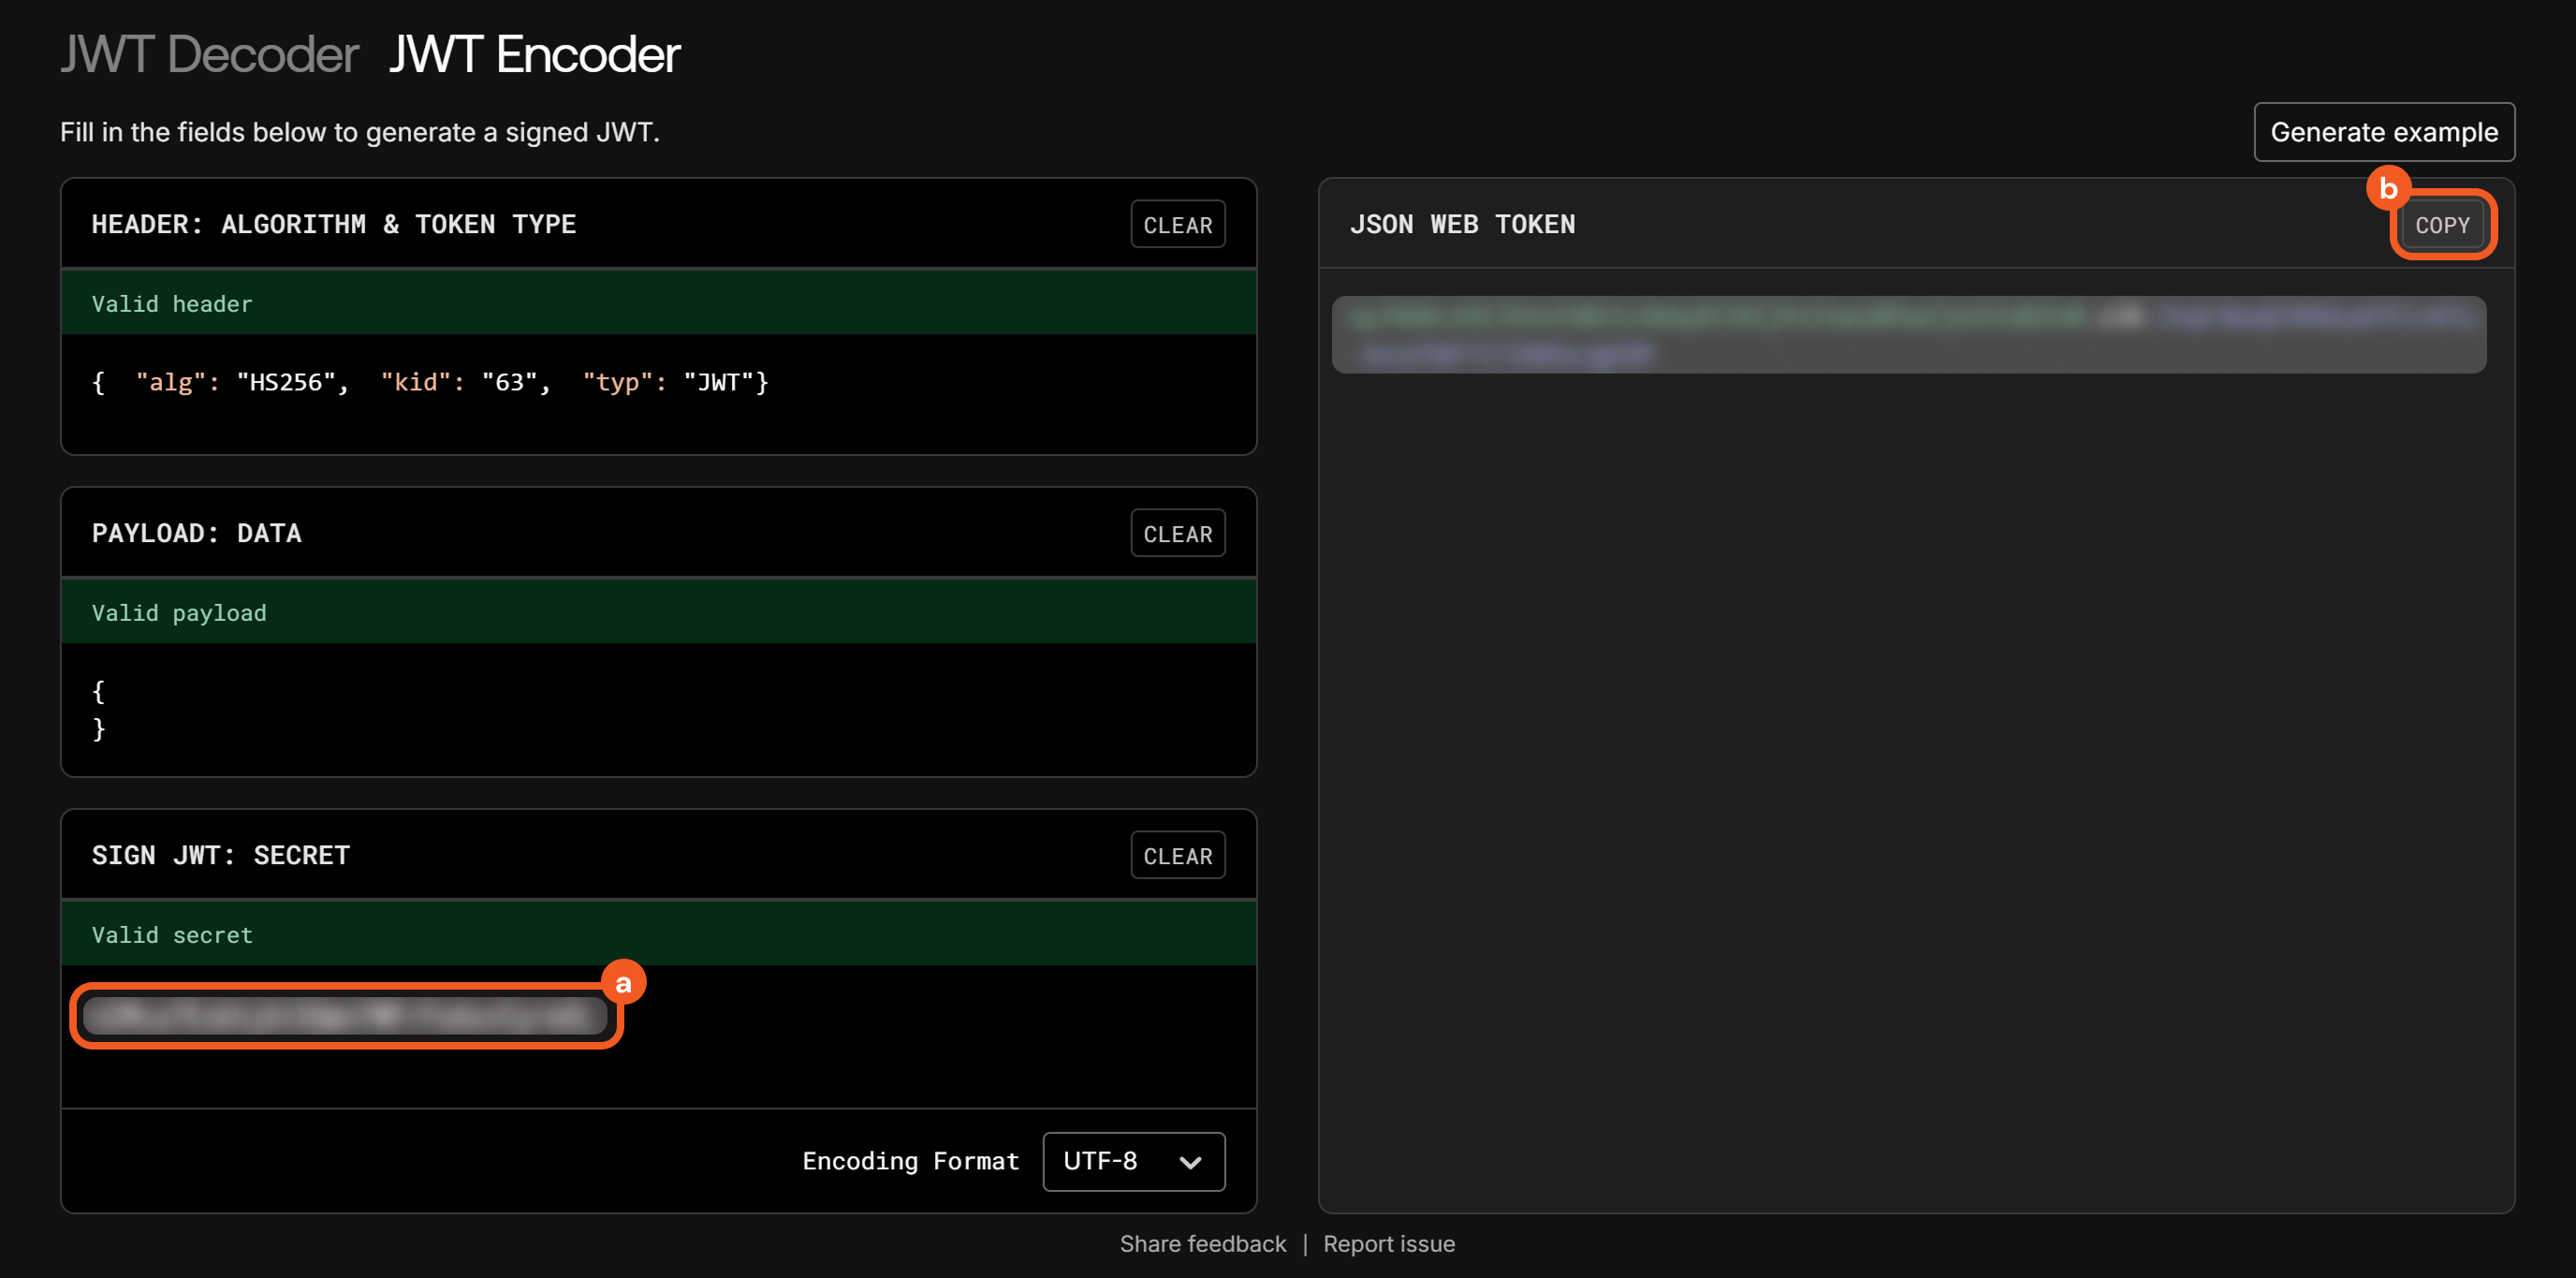2576x1278 pixels.
Task: Open the Share feedback link
Action: coord(1202,1244)
